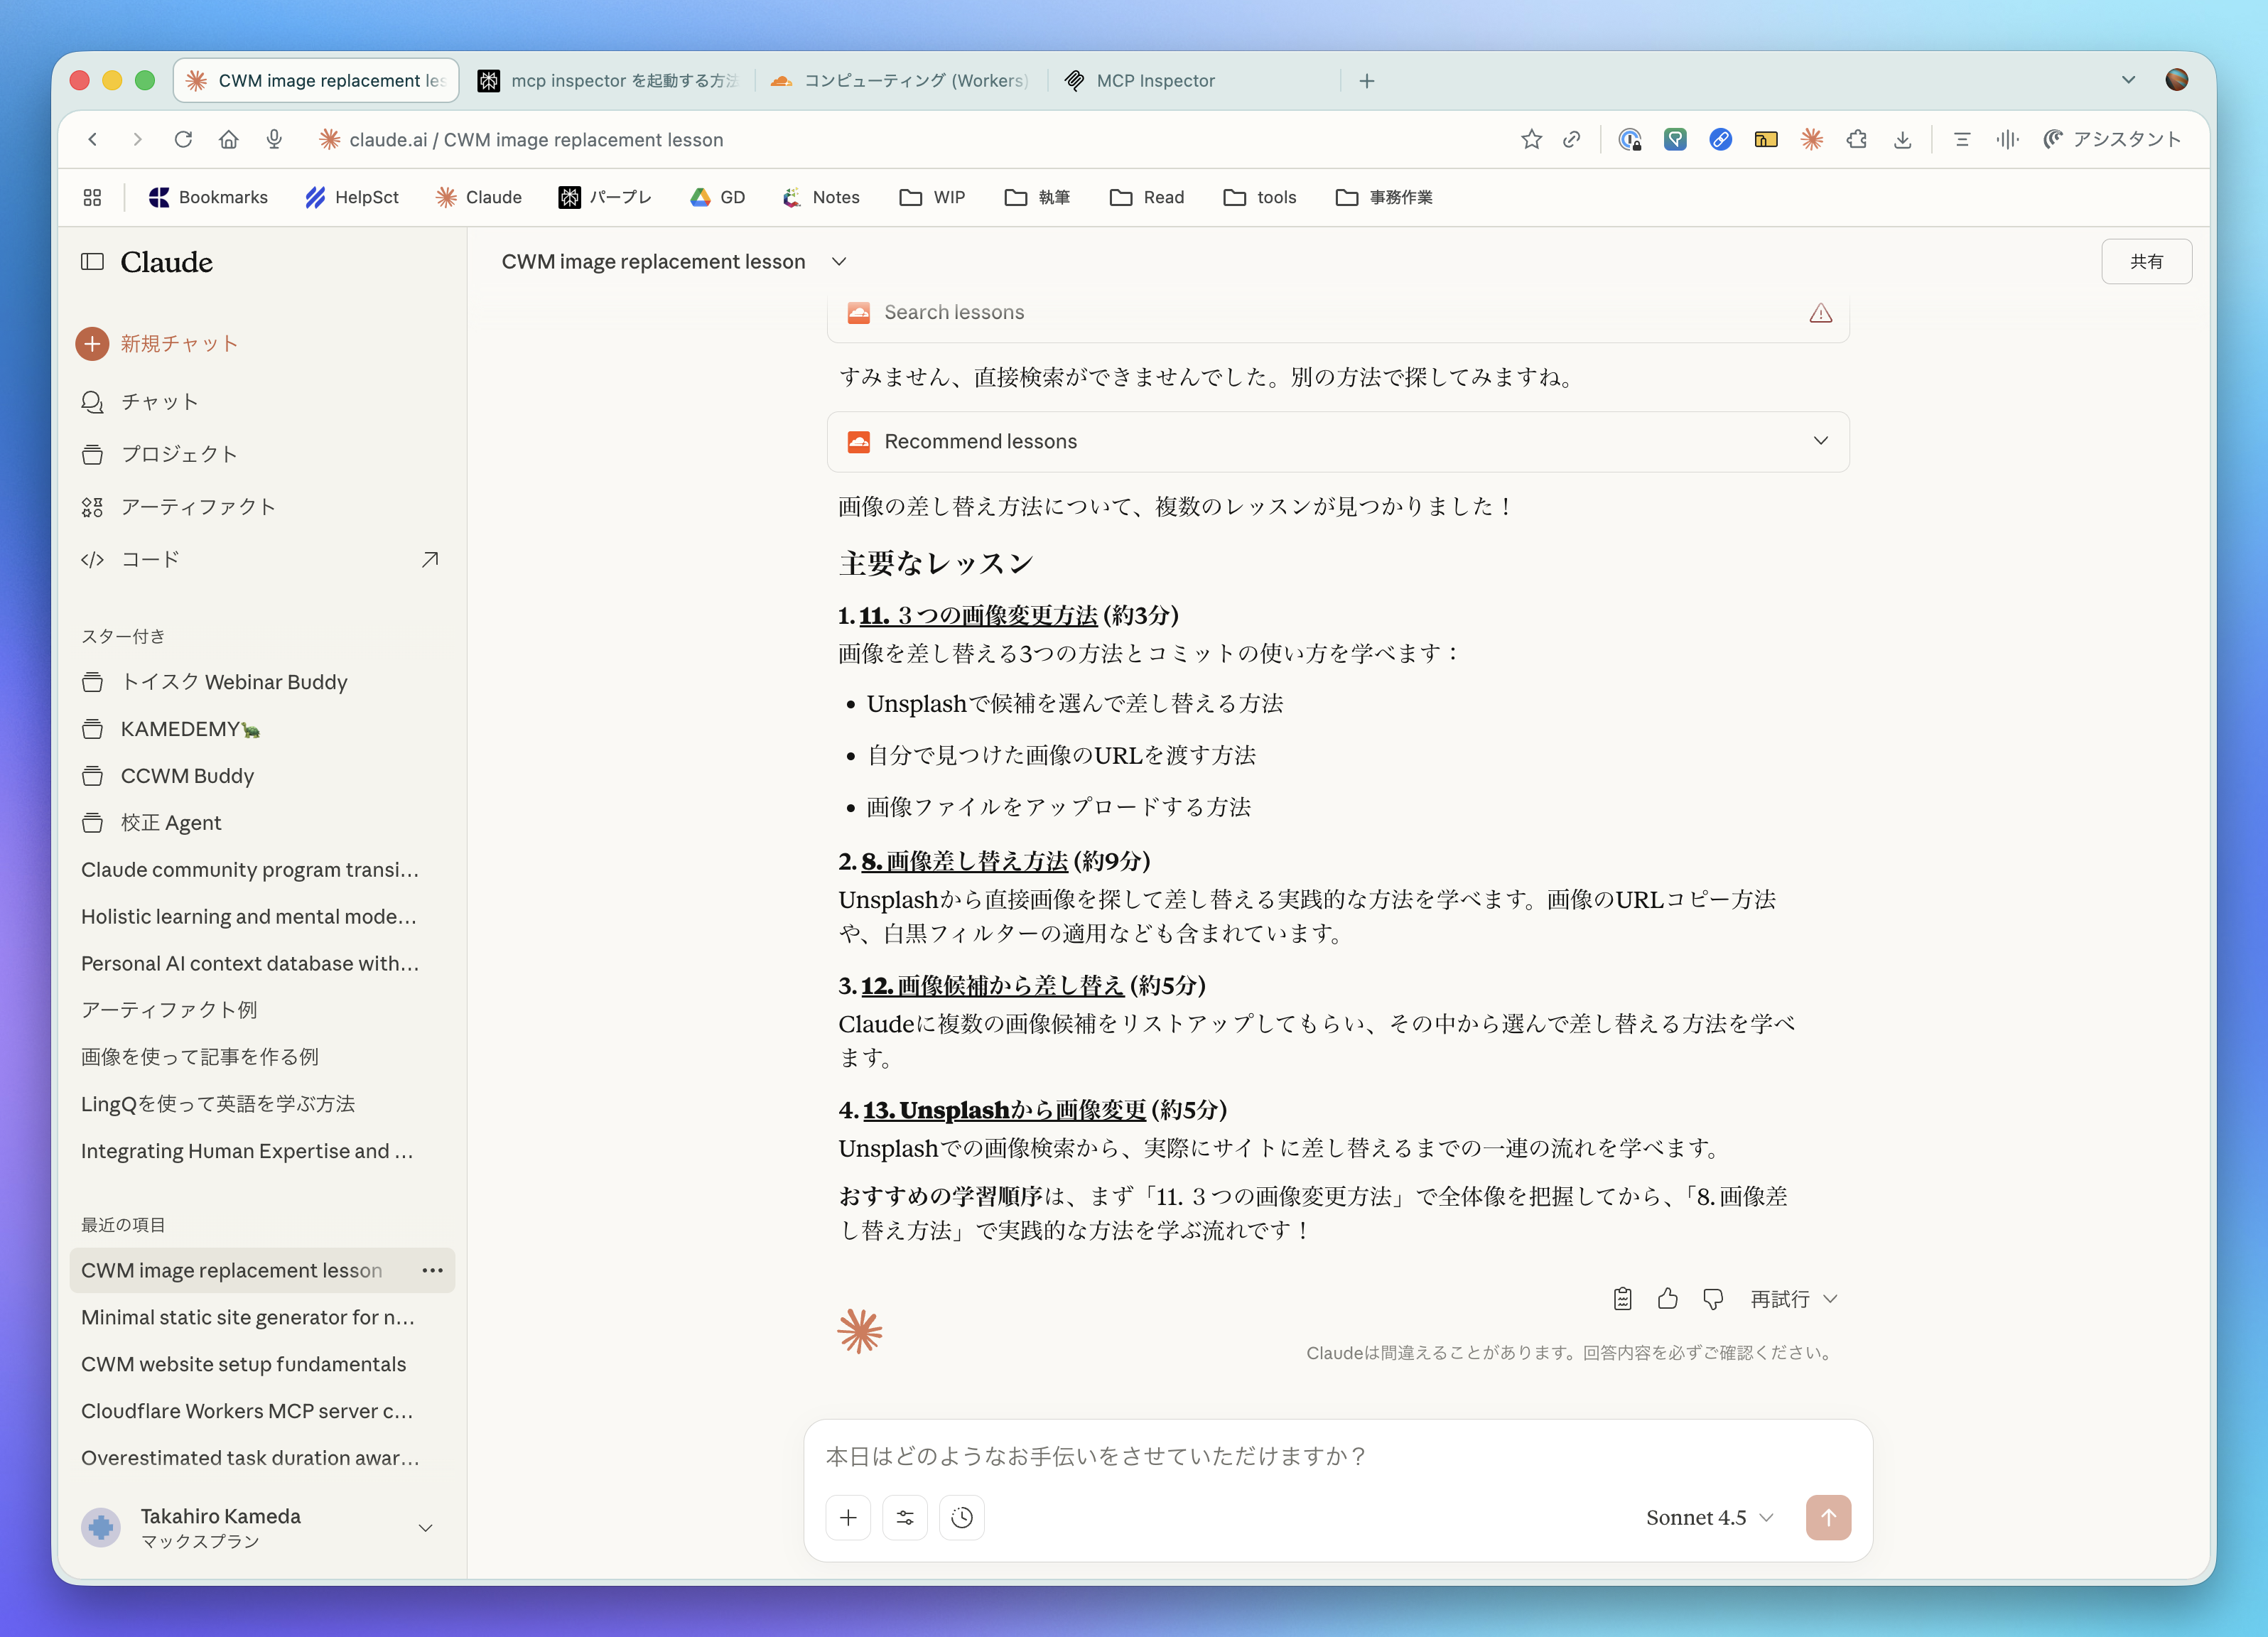Viewport: 2268px width, 1637px height.
Task: Bookmark page with the star icon
Action: click(x=1531, y=140)
